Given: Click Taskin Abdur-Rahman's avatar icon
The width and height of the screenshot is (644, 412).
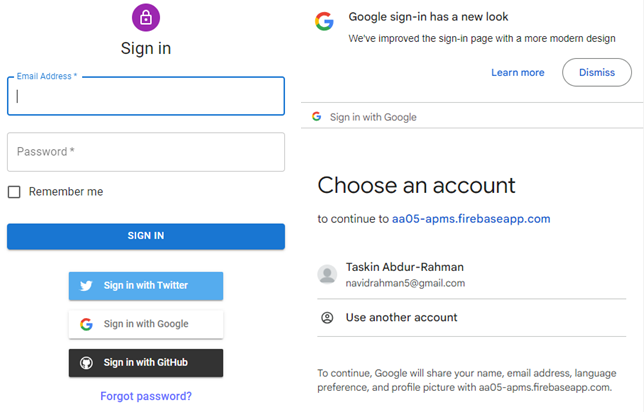Looking at the screenshot, I should click(x=327, y=274).
